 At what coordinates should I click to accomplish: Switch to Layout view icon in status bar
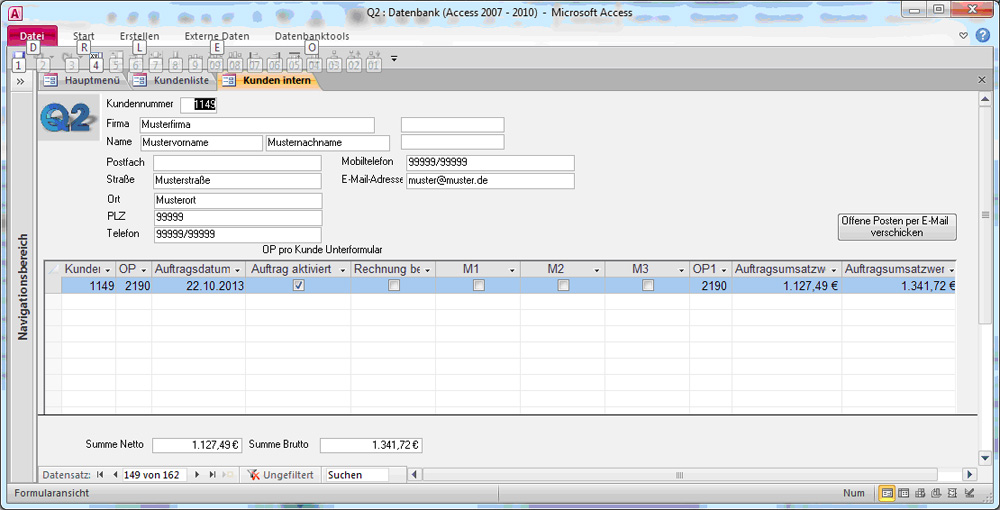pos(953,493)
